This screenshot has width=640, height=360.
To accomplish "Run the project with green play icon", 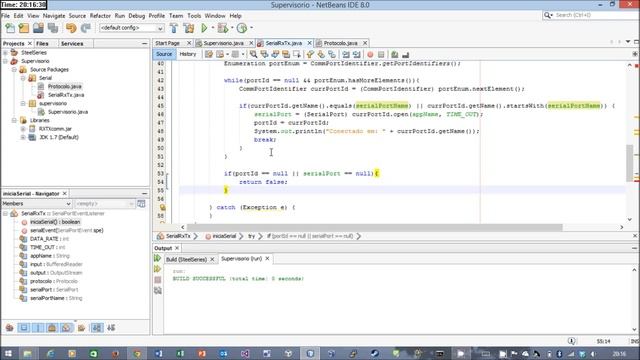I will pos(204,28).
